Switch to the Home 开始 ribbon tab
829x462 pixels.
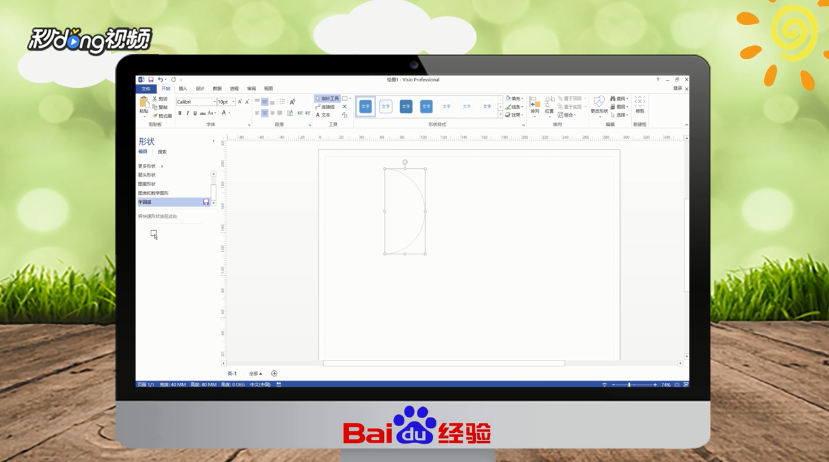point(166,88)
